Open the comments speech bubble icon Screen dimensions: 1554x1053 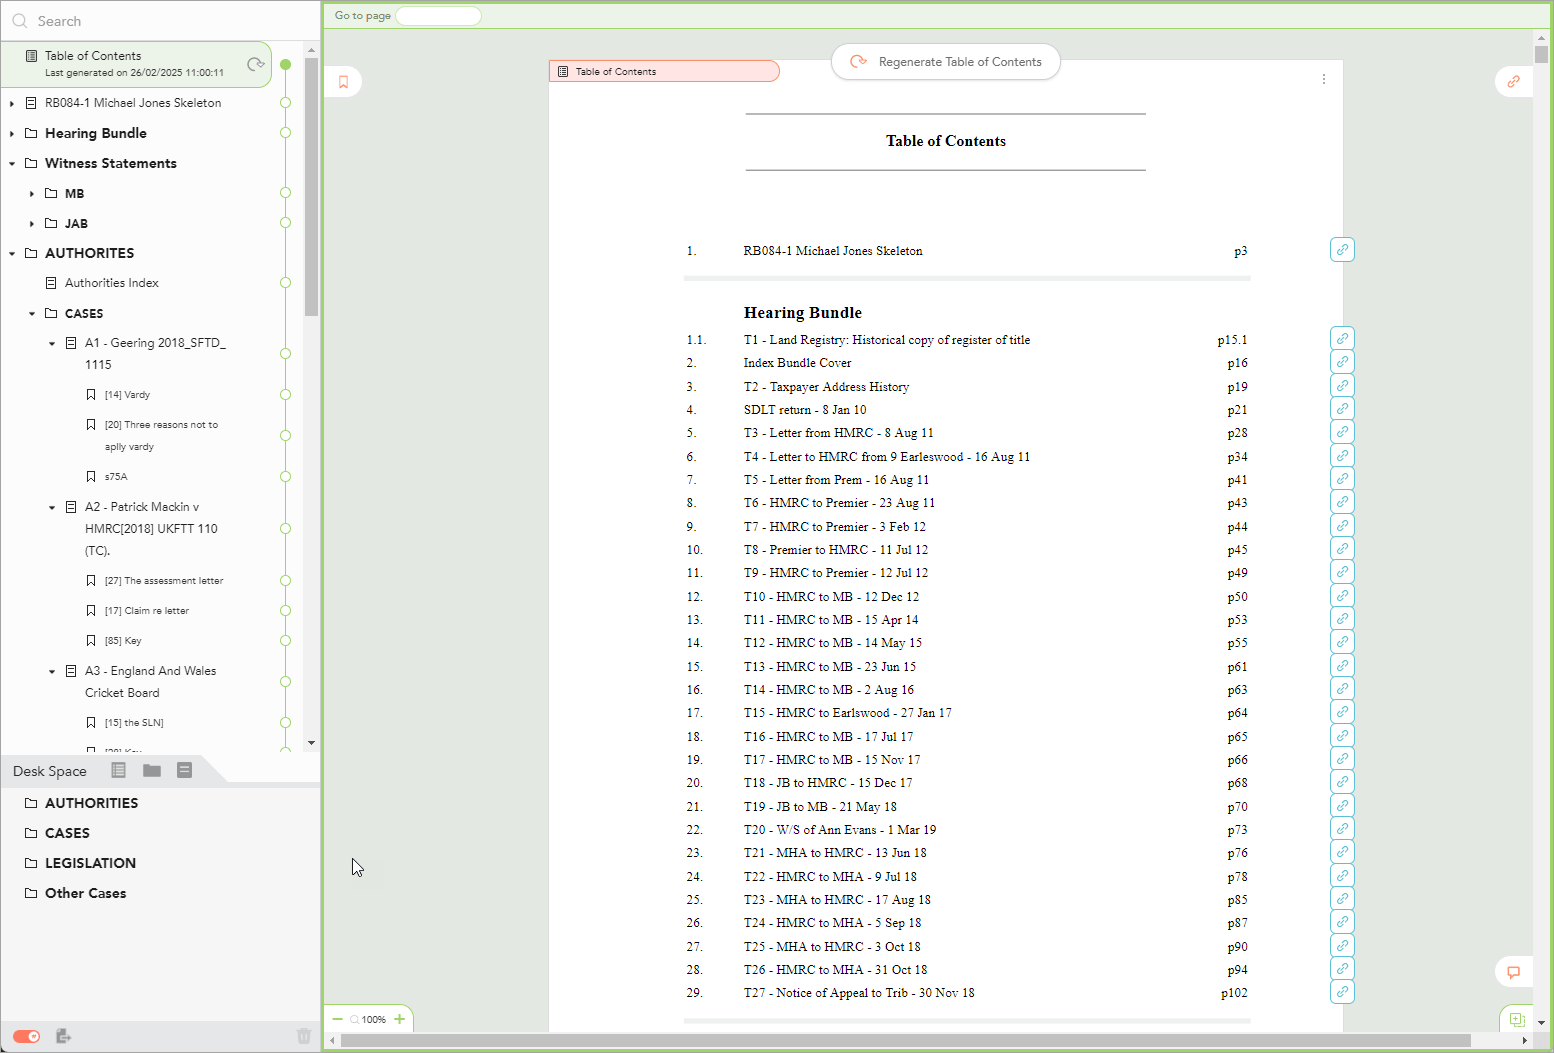tap(1513, 972)
